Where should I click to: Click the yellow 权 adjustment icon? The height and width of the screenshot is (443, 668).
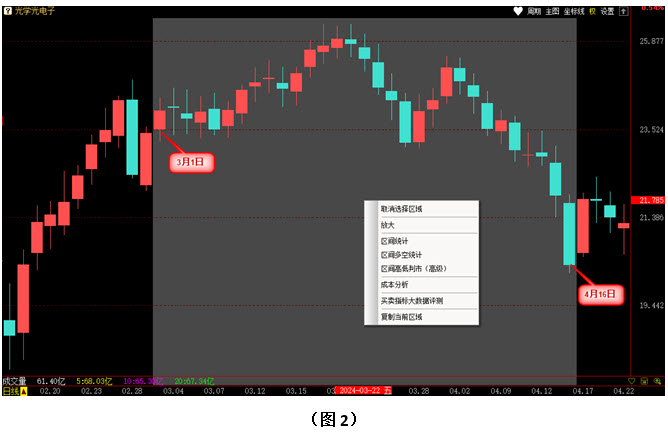coord(592,11)
